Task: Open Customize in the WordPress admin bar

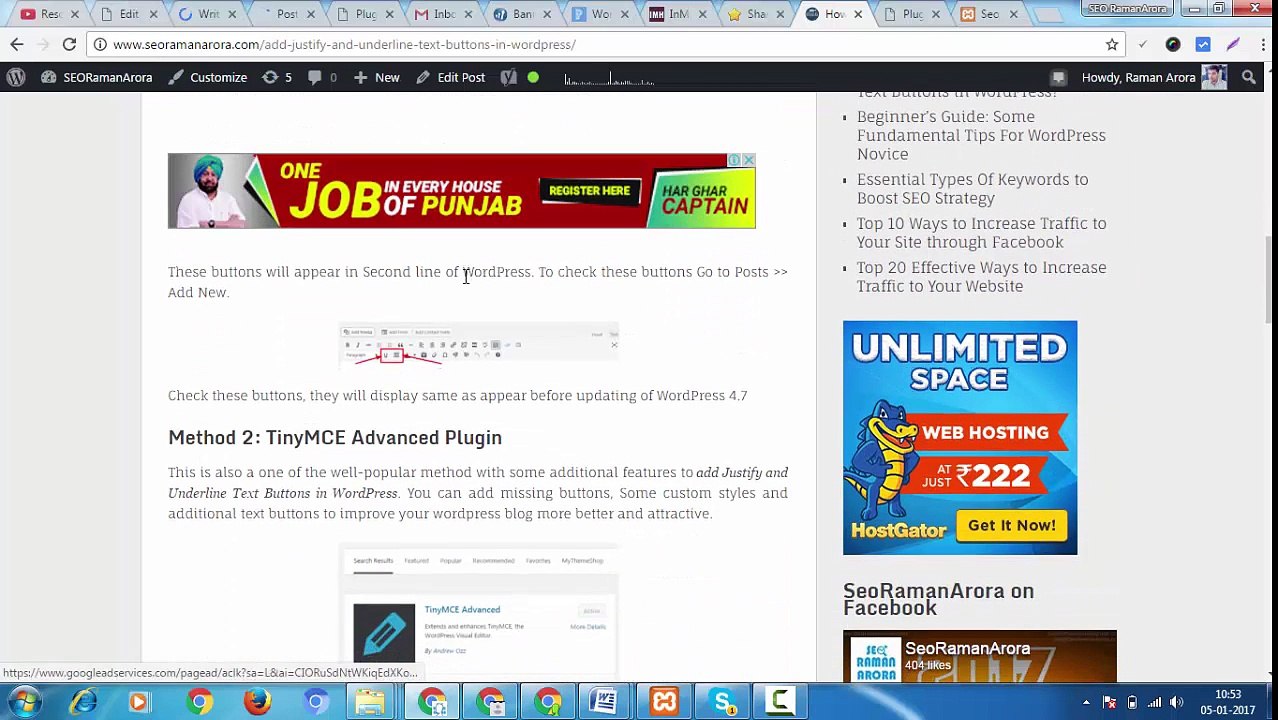Action: click(208, 77)
